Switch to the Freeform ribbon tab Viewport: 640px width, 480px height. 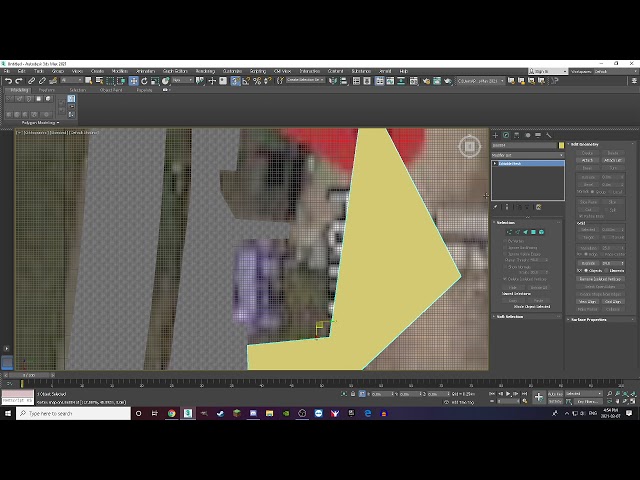coord(46,90)
